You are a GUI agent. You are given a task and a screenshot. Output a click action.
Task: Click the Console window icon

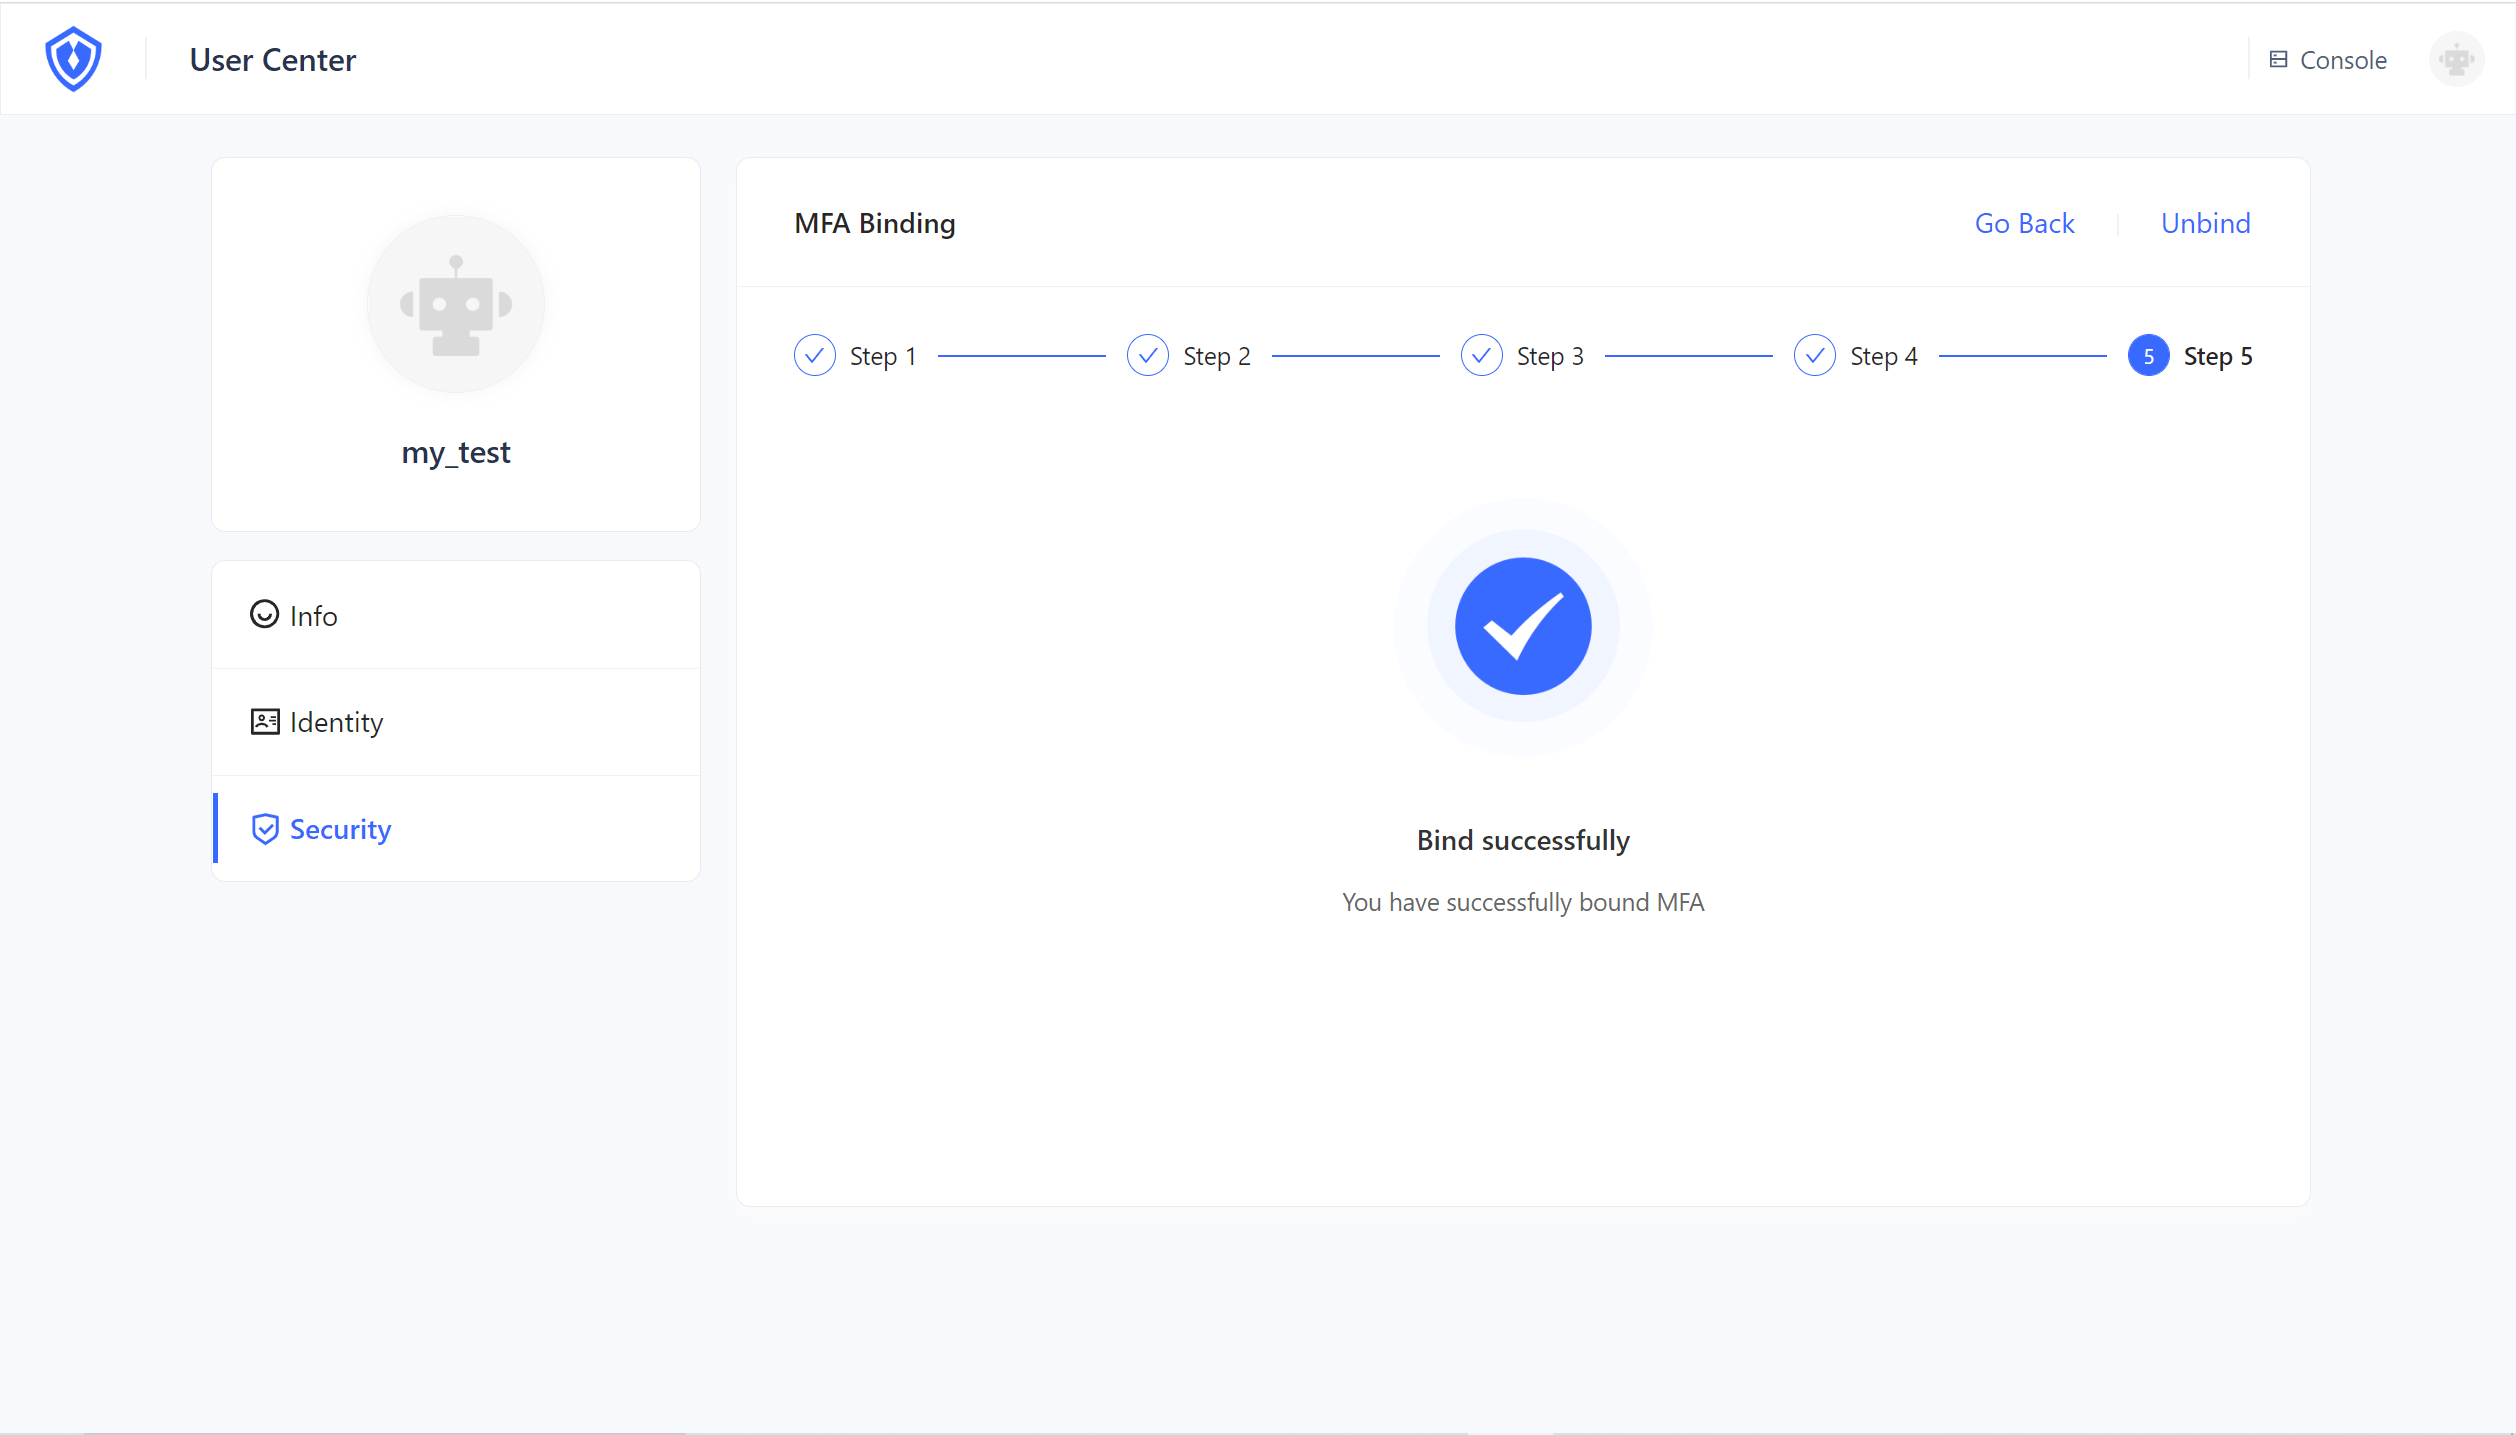click(2278, 60)
